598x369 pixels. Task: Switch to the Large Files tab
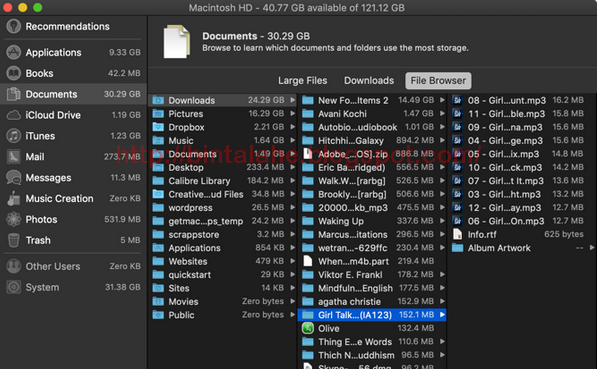pos(302,80)
